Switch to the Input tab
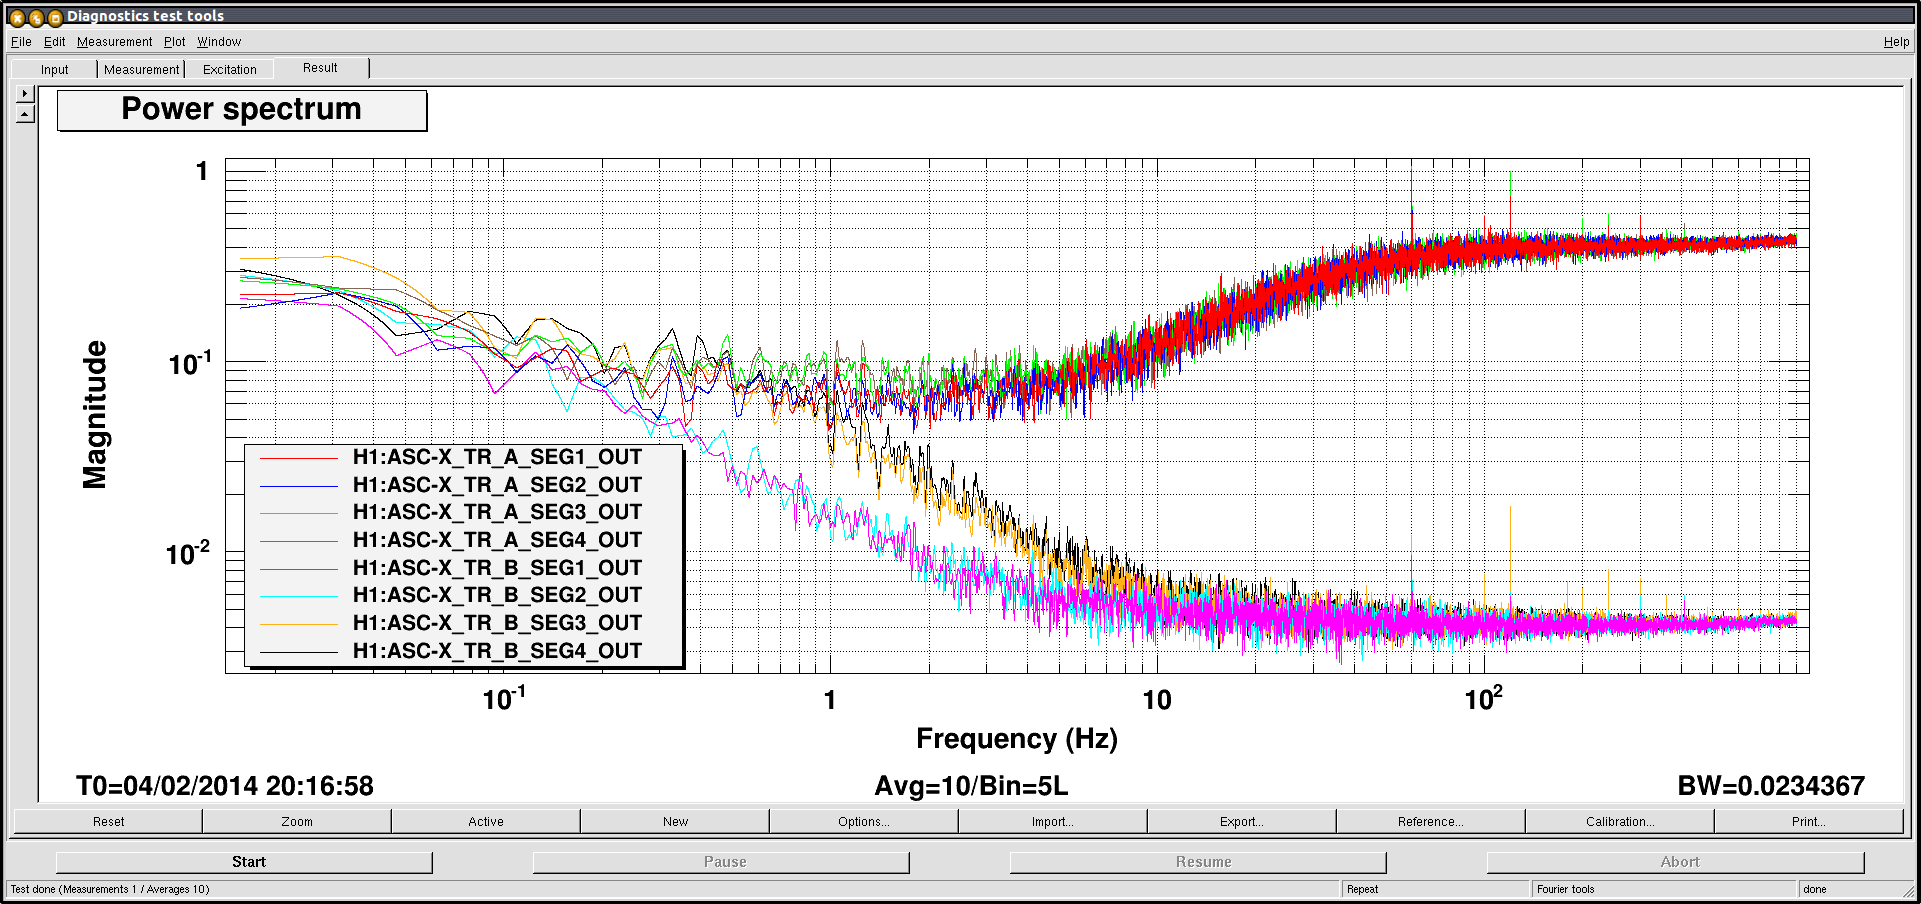This screenshot has width=1921, height=904. [54, 69]
